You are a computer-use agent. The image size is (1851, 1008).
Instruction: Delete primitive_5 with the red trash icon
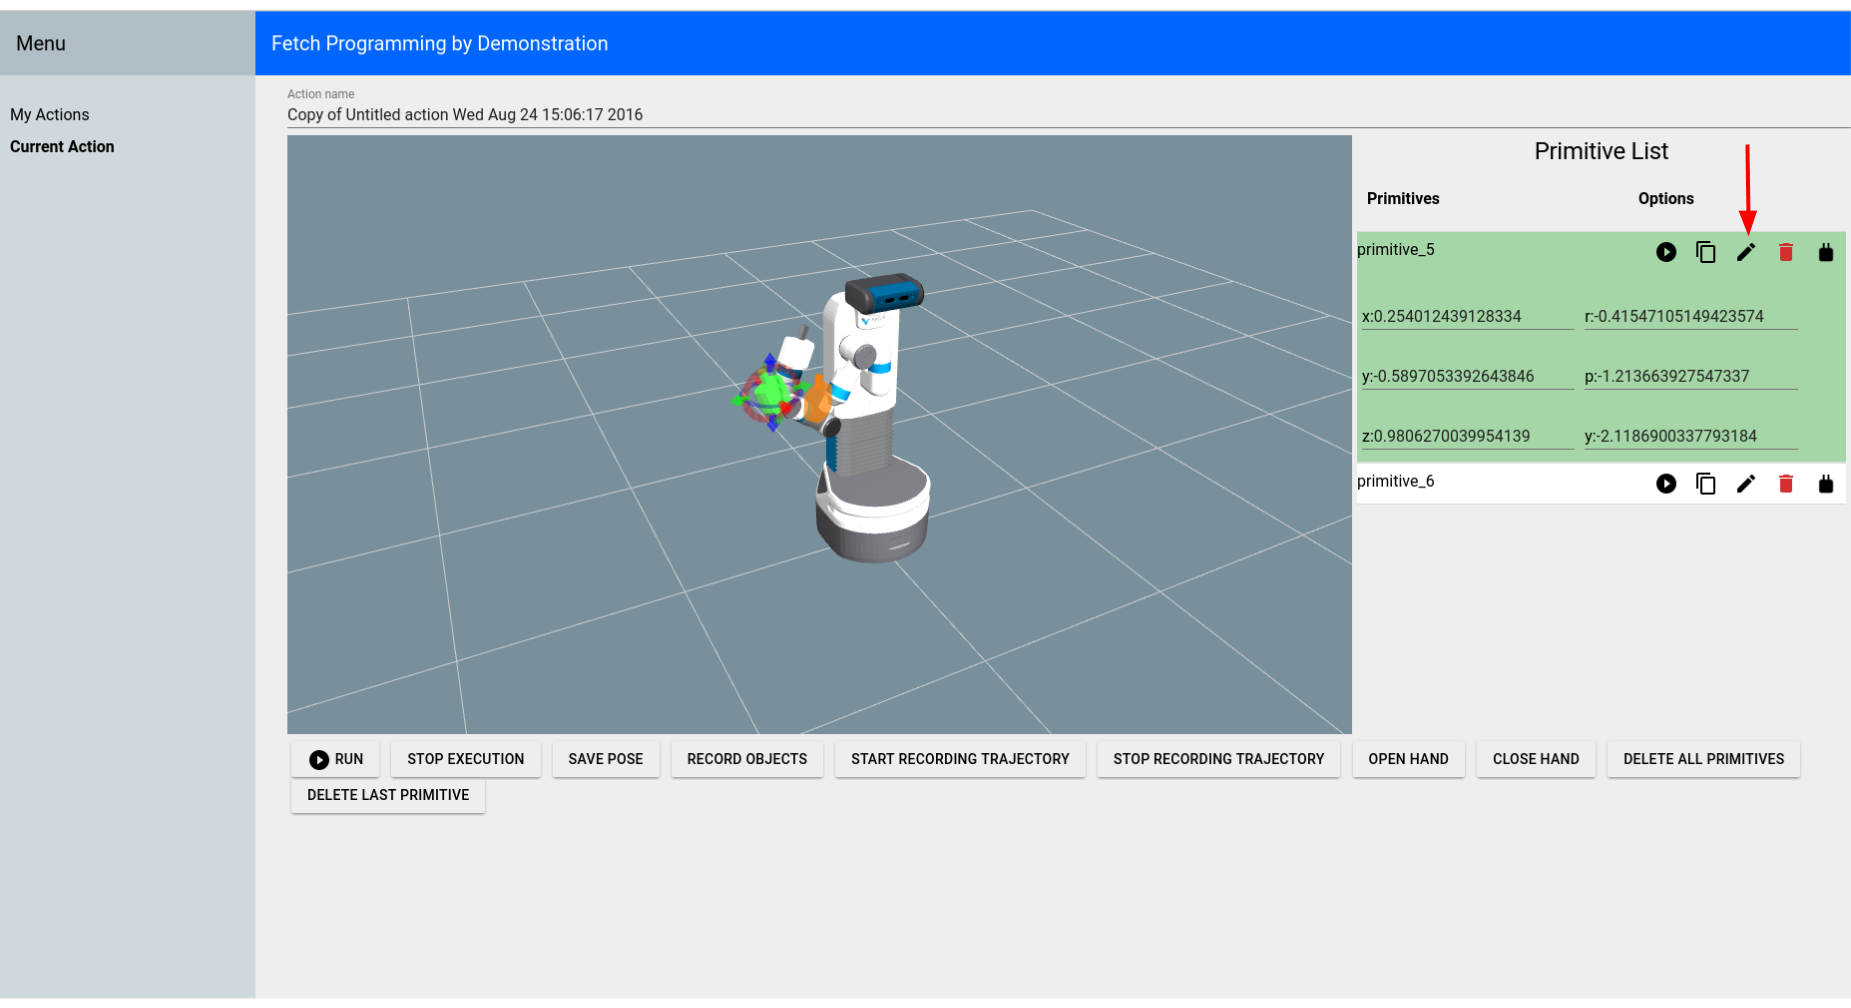(x=1786, y=252)
